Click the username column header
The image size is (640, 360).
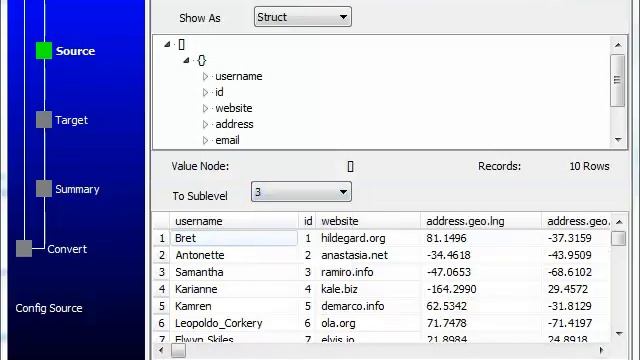click(234, 221)
